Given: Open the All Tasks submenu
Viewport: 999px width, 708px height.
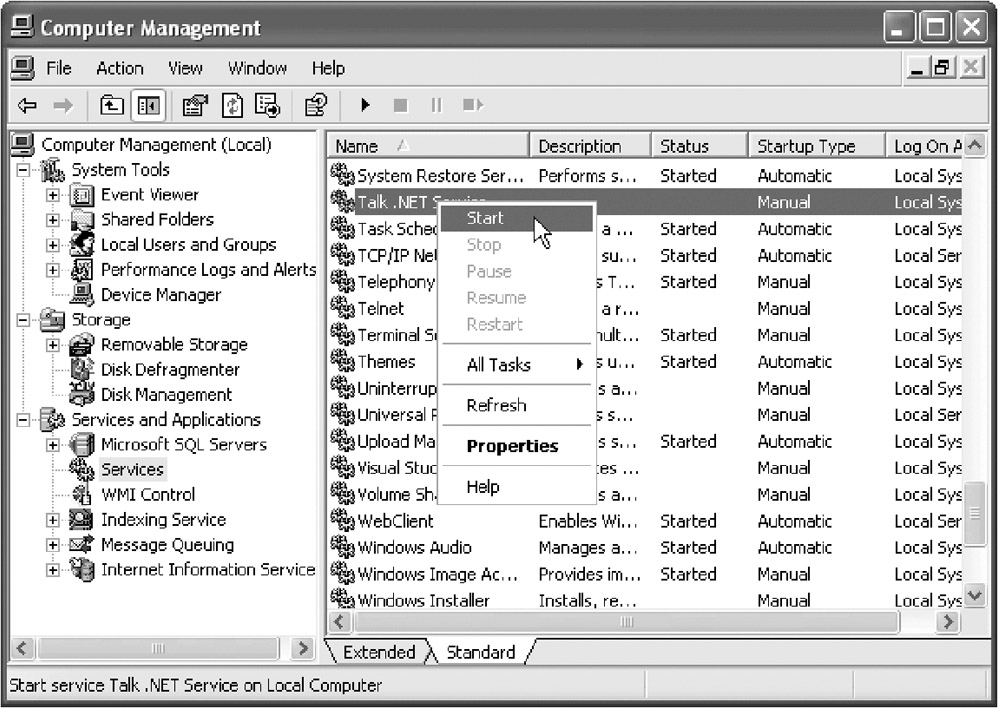Looking at the screenshot, I should 499,365.
